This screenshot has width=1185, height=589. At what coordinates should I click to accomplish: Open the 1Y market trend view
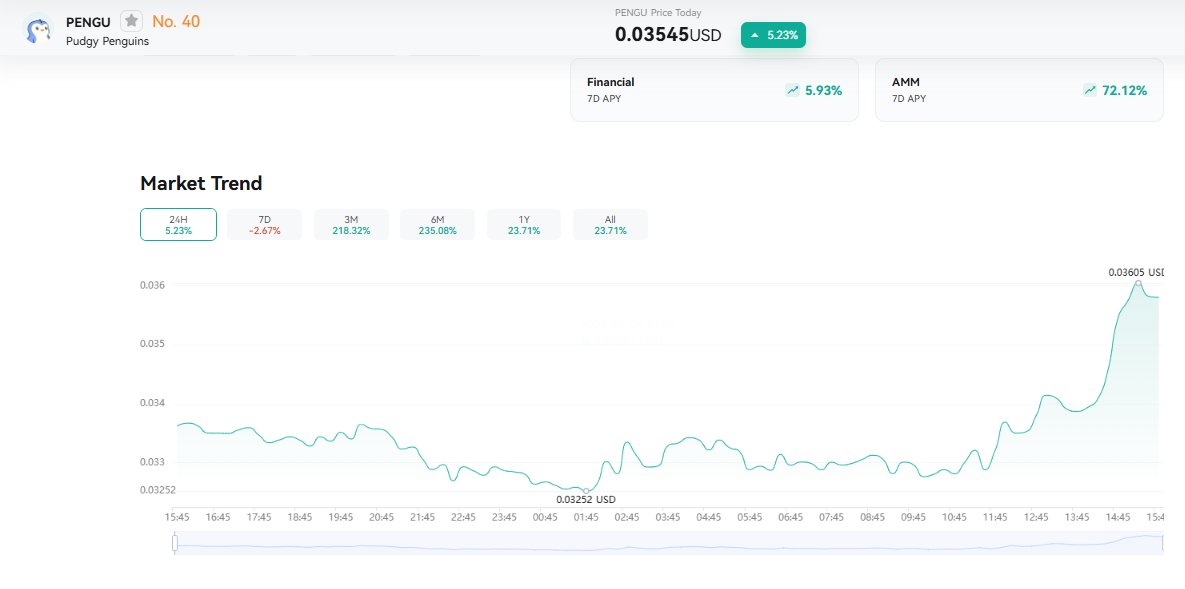(x=523, y=224)
